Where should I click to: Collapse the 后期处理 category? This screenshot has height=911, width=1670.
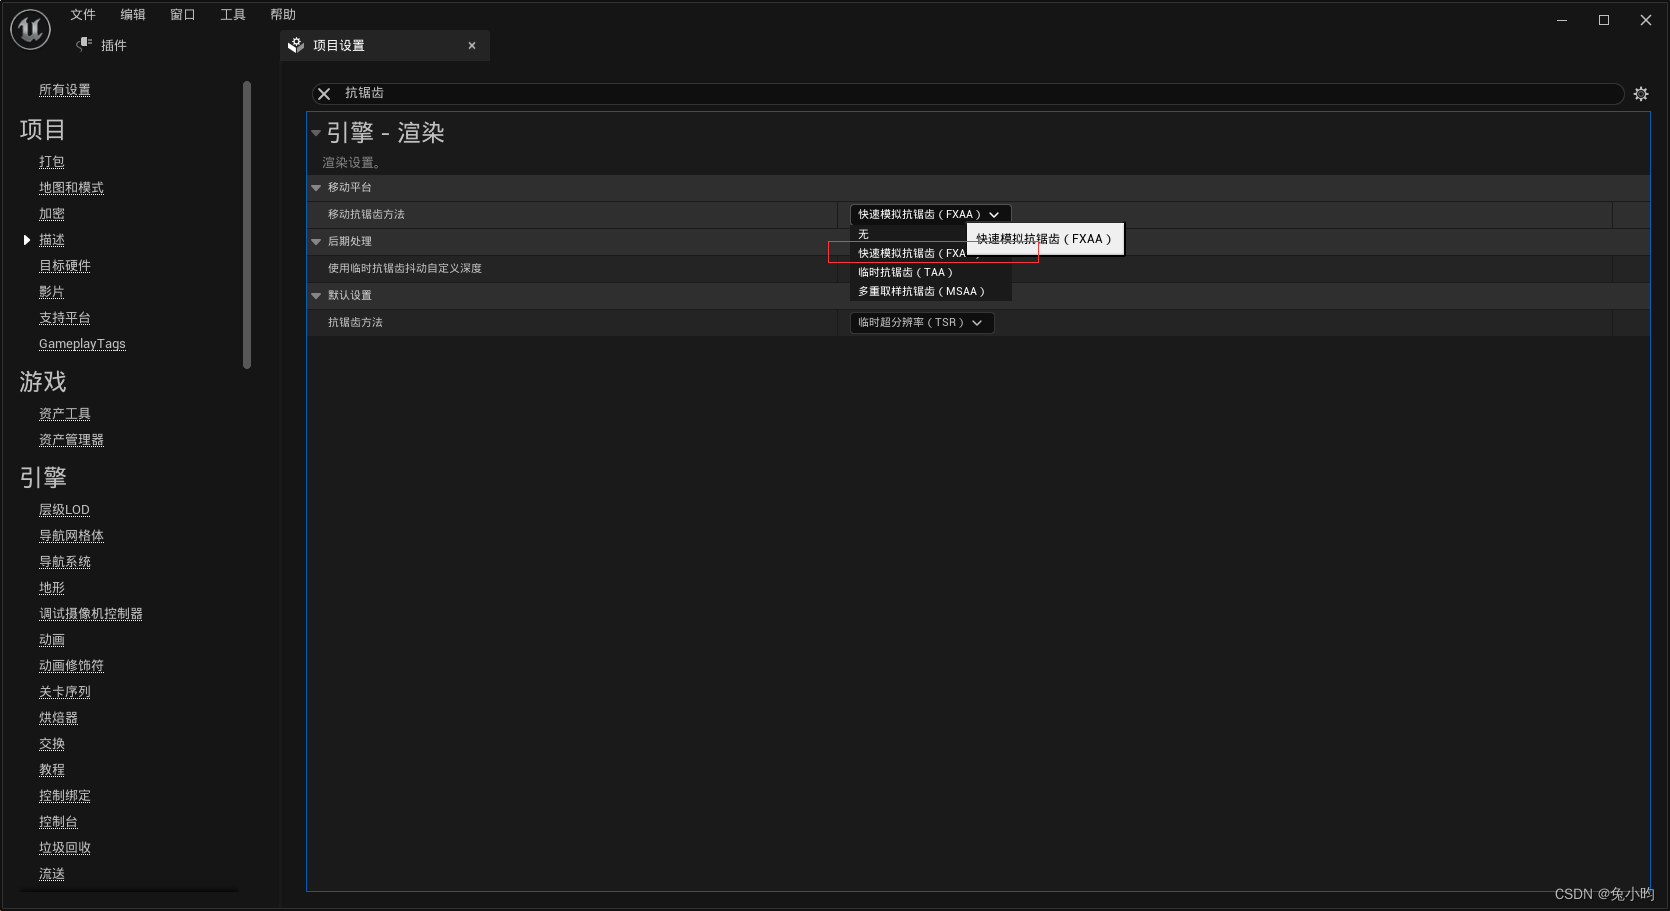316,241
